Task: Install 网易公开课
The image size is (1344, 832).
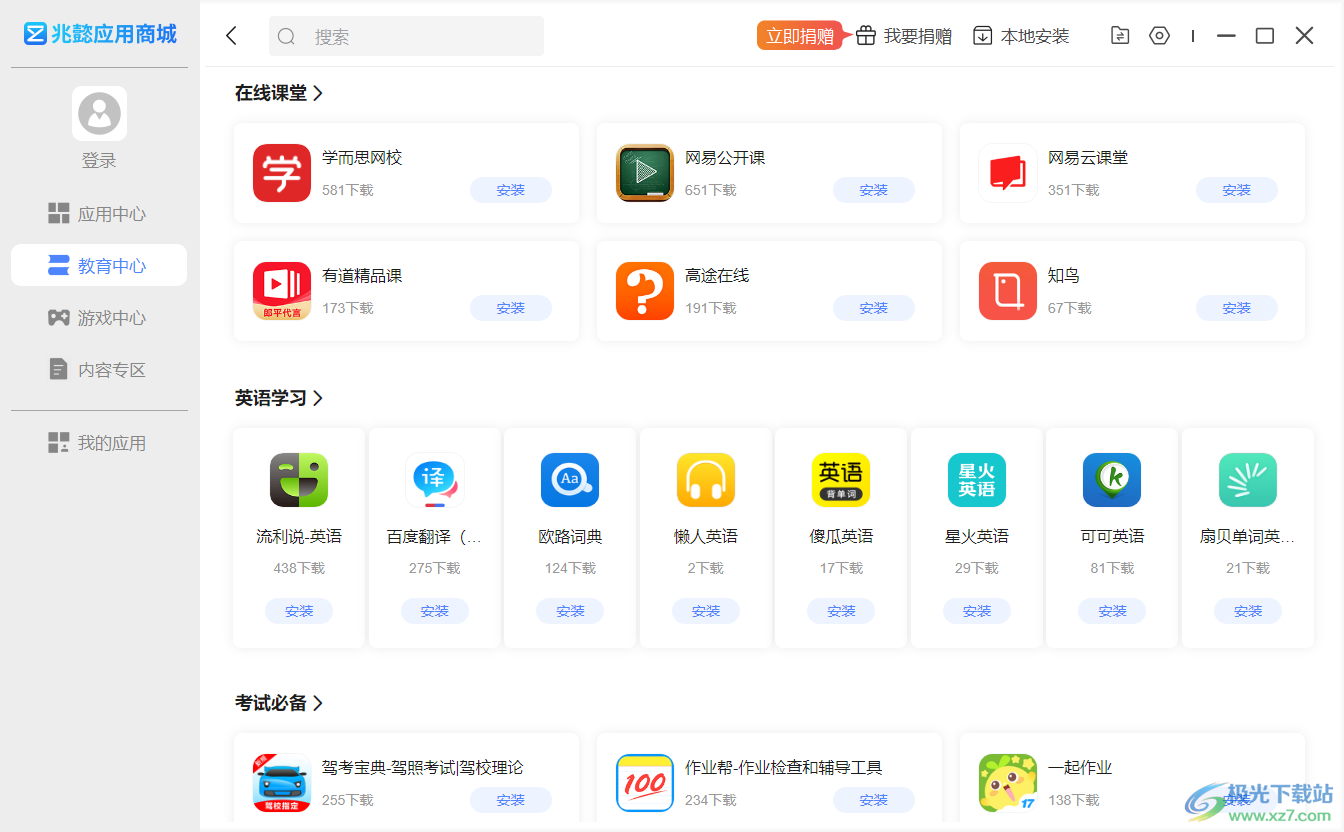Action: coord(874,190)
